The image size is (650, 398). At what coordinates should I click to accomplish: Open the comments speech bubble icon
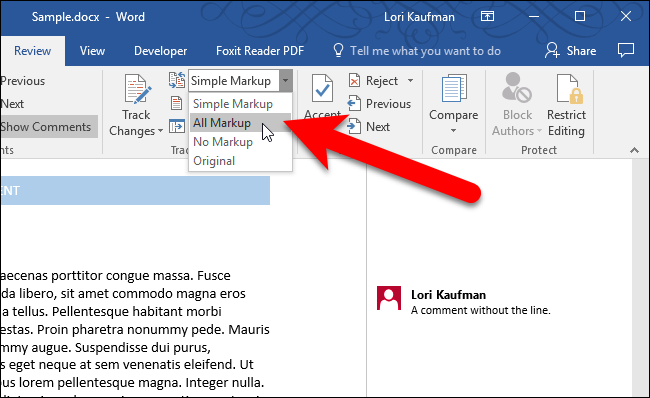626,51
